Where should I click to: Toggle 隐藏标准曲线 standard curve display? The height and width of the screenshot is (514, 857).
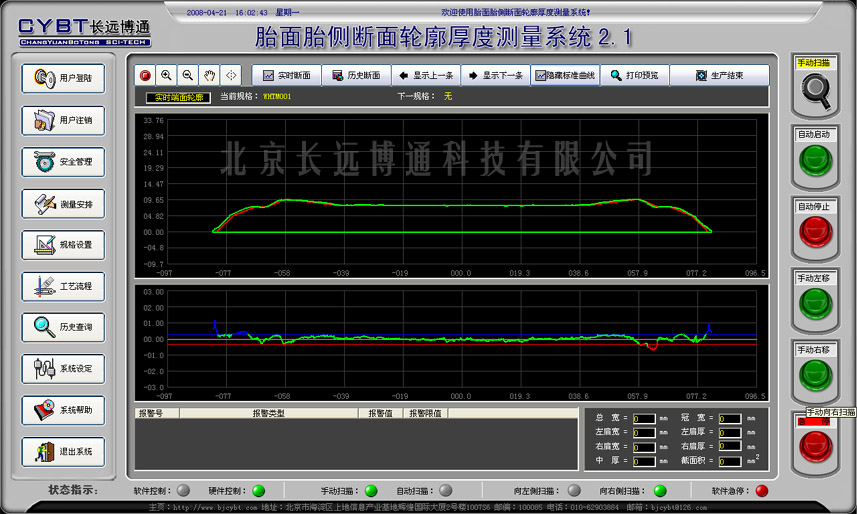point(565,75)
